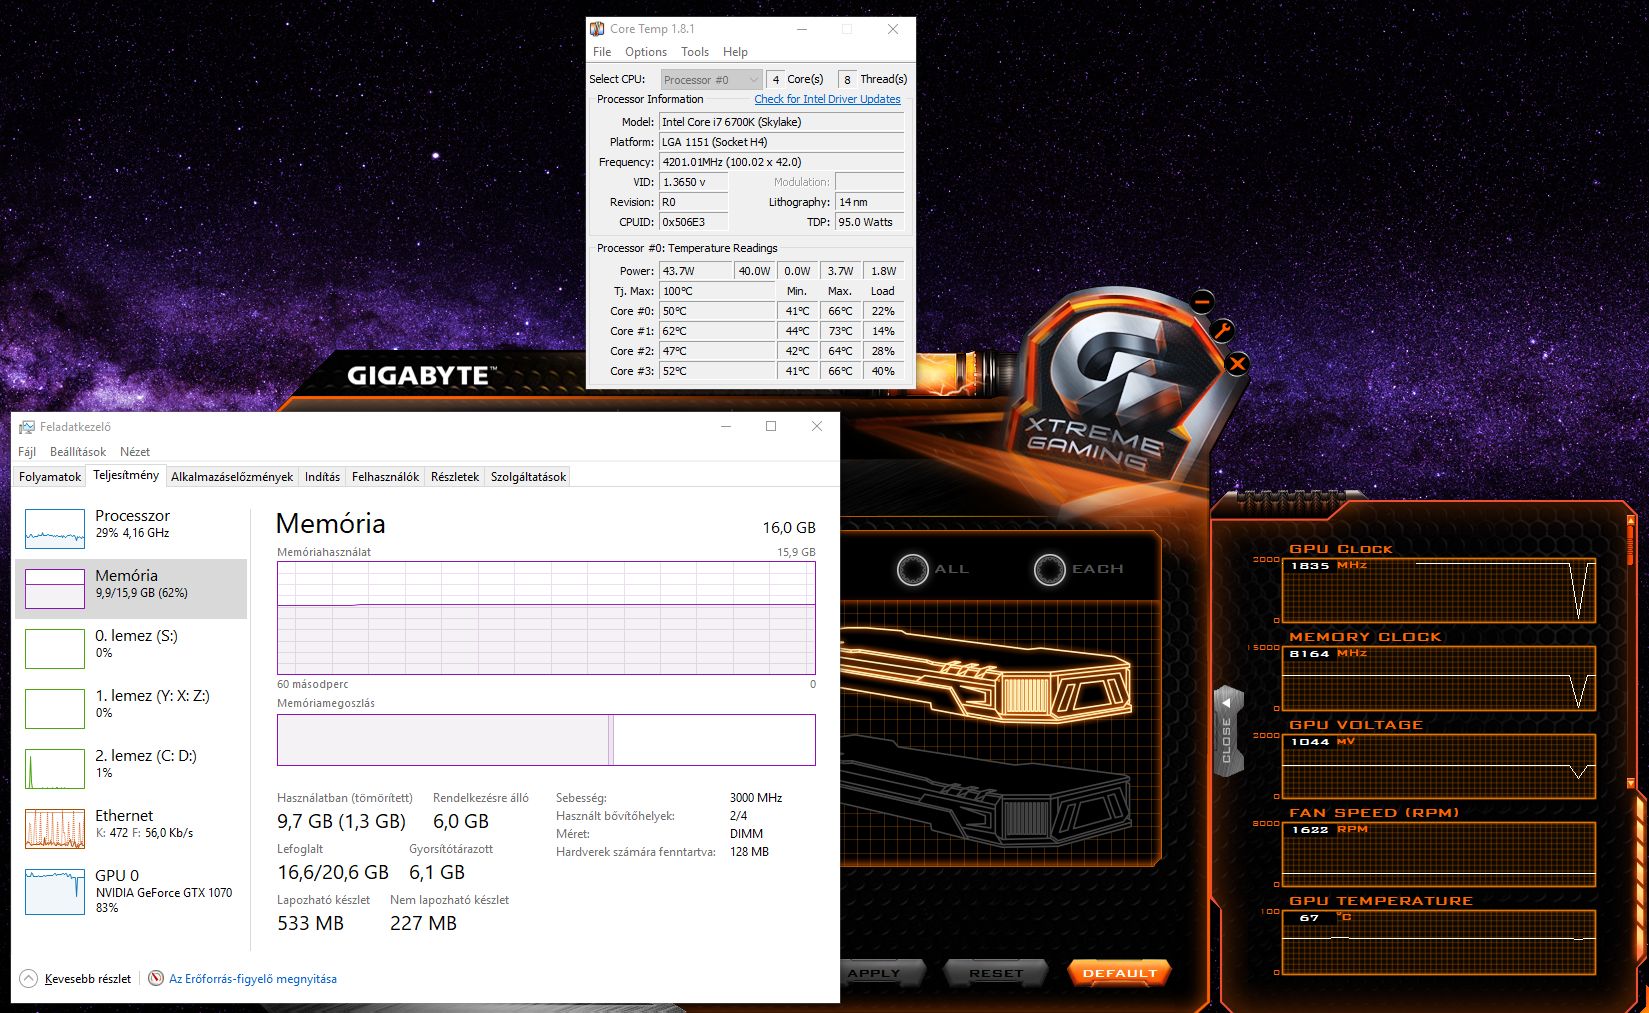Switch to the Szolgáltatások tab
Viewport: 1649px width, 1013px height.
tap(528, 477)
